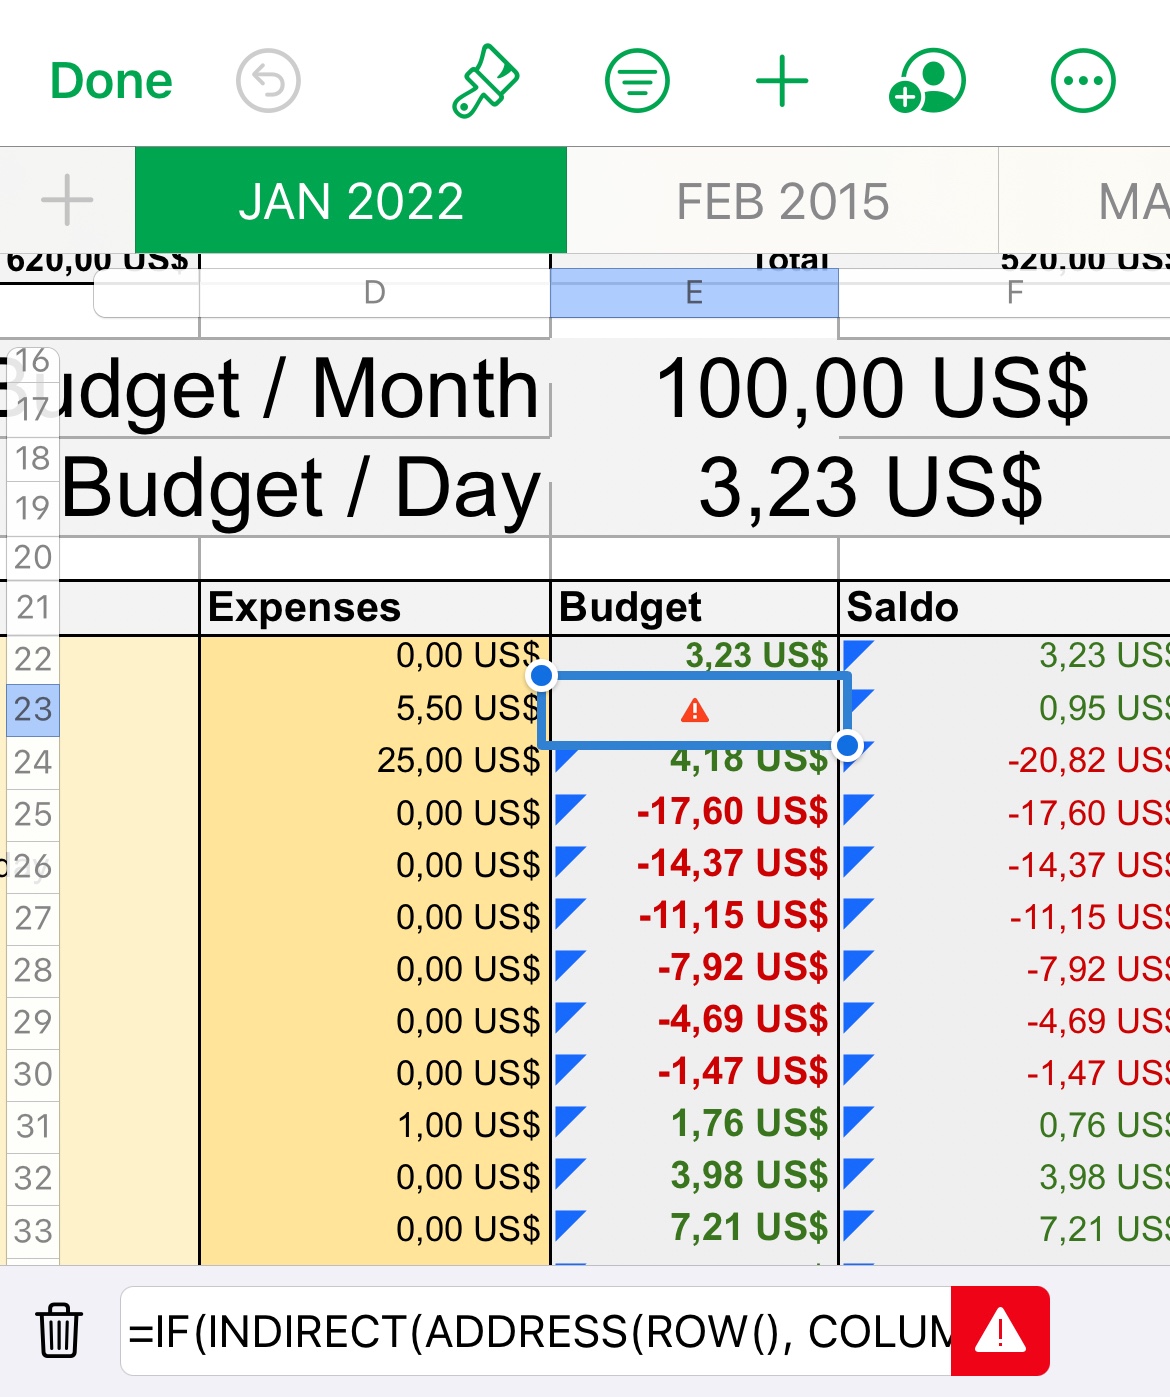Select row 25 header

click(33, 814)
